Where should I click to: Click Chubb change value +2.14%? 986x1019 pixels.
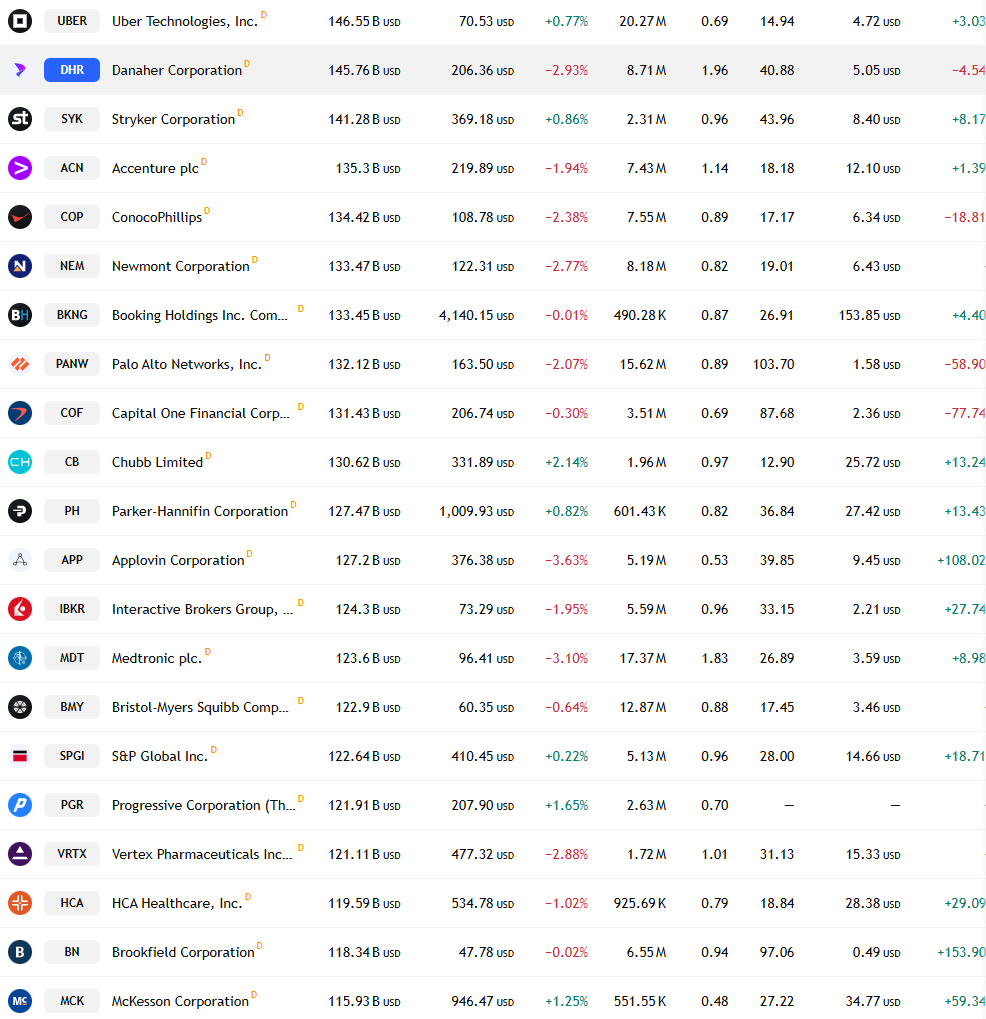[566, 462]
